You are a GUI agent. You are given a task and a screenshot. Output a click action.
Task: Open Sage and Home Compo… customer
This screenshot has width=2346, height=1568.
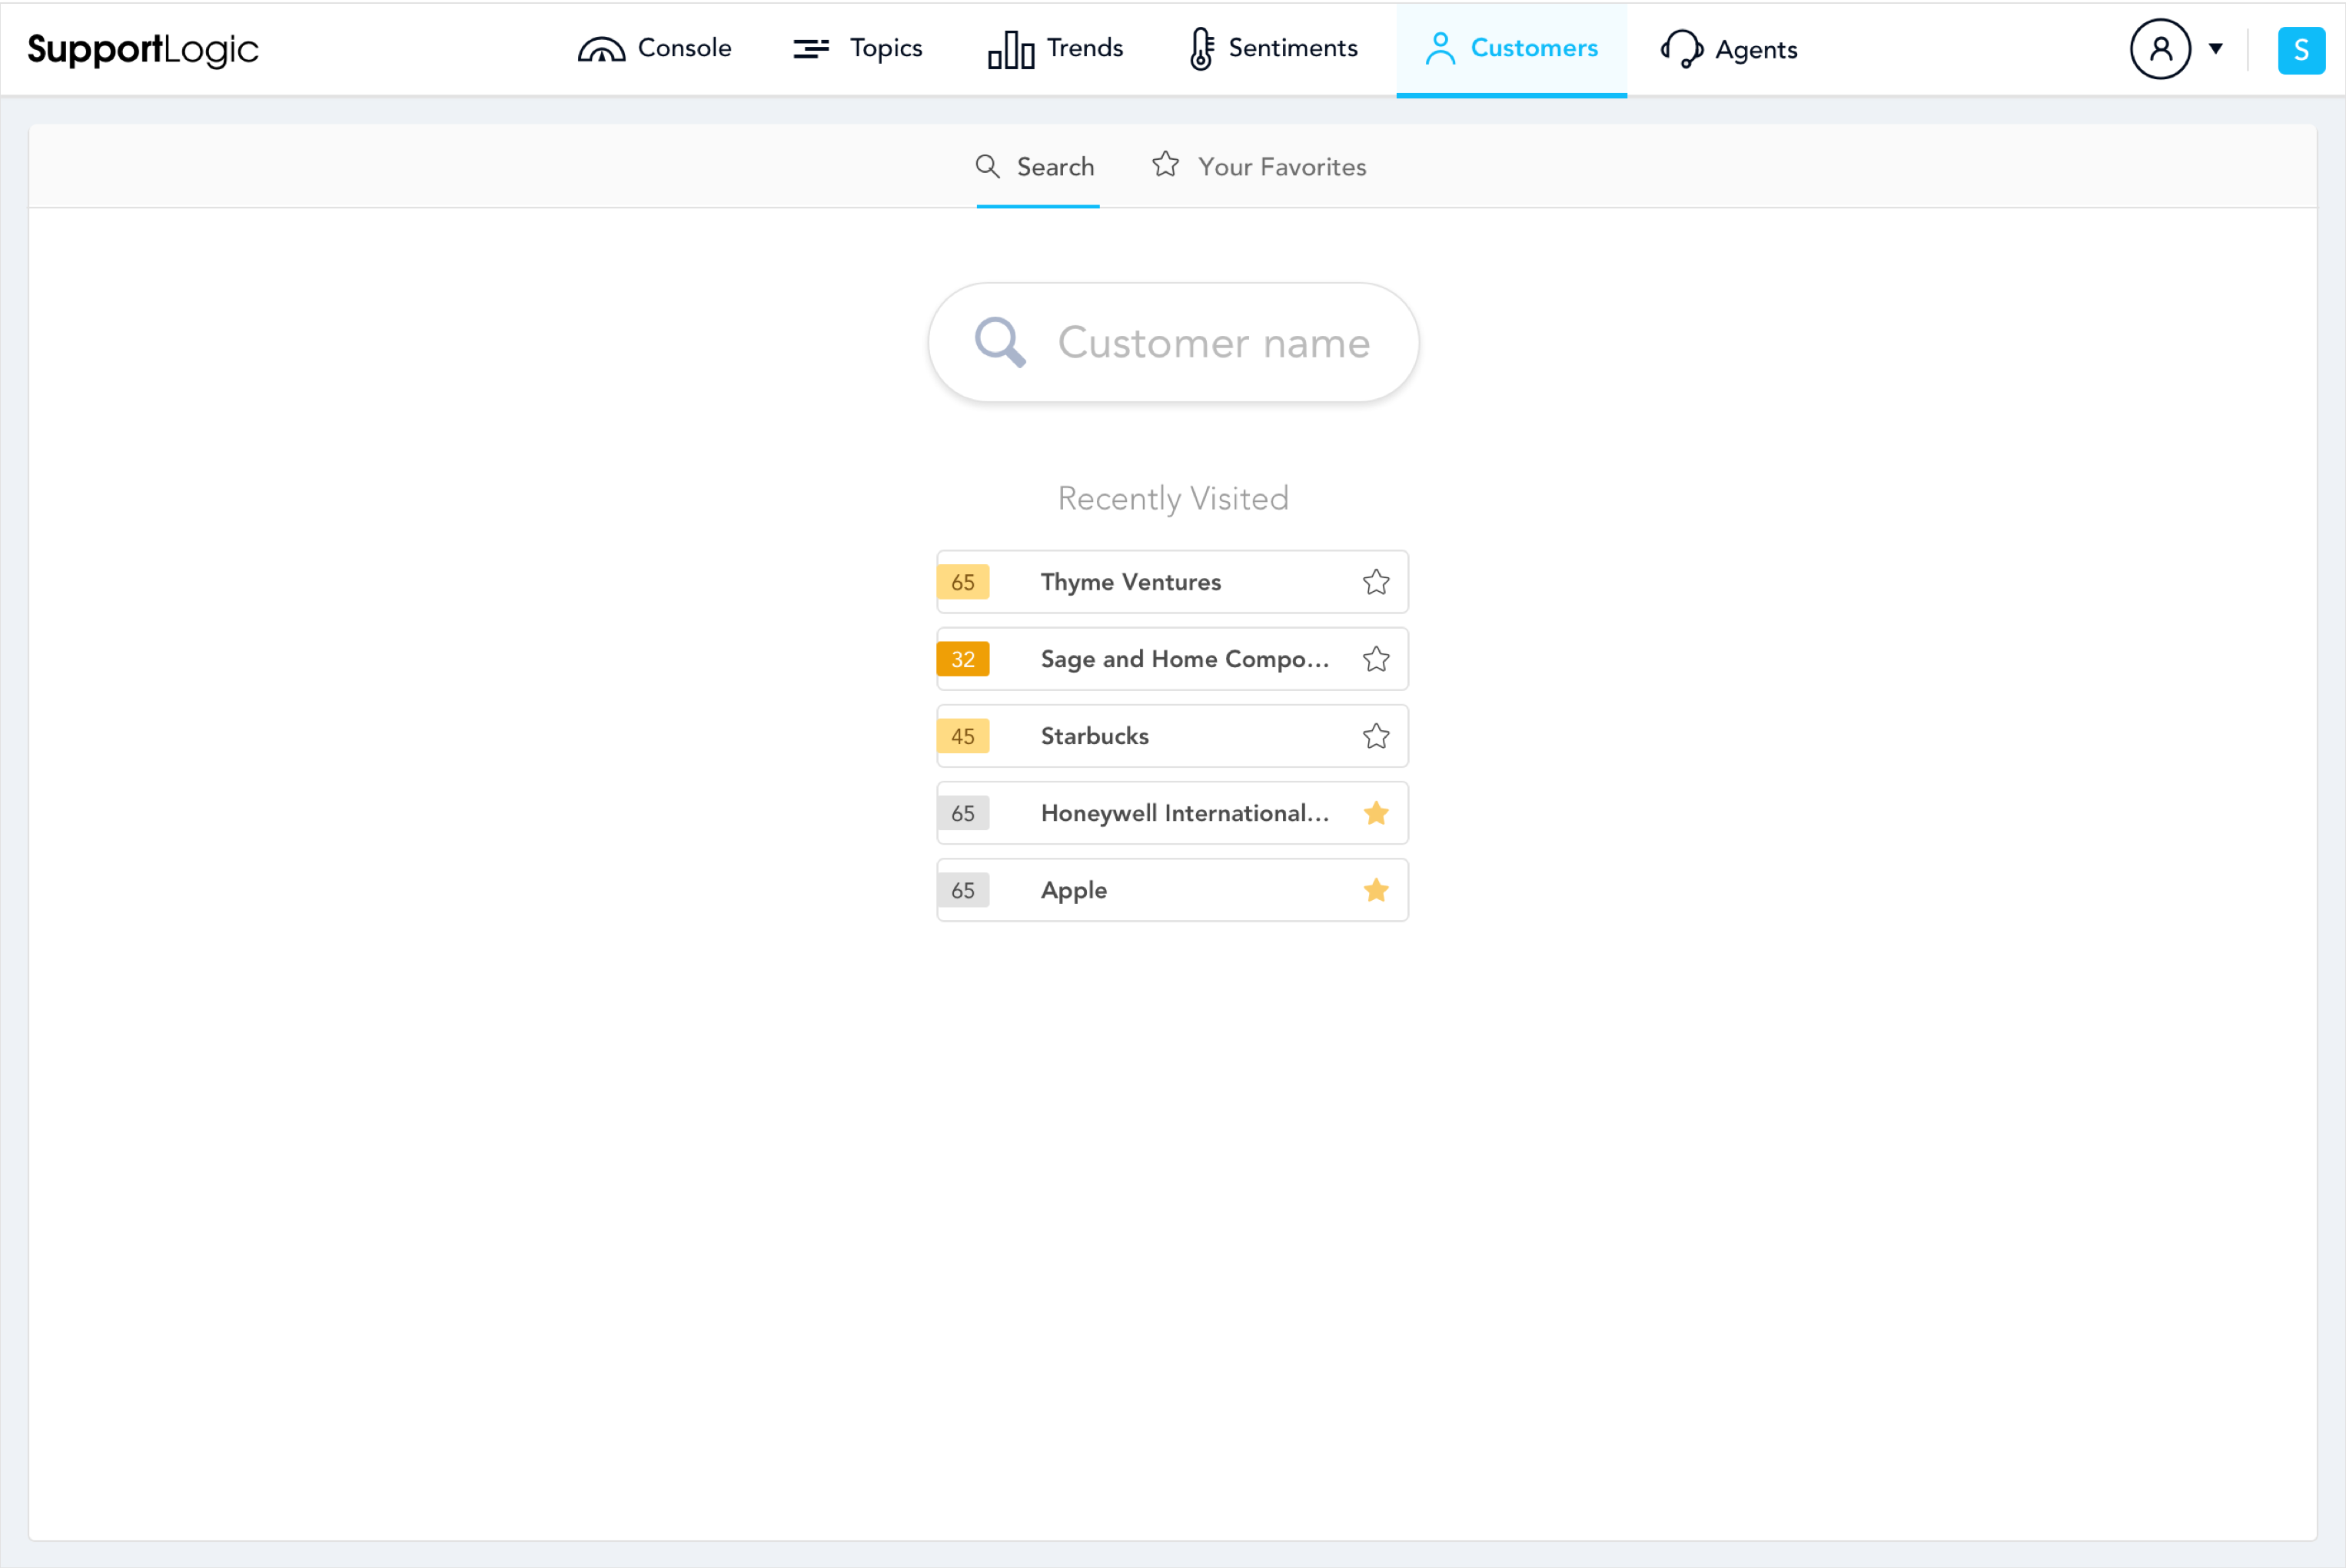(1172, 659)
